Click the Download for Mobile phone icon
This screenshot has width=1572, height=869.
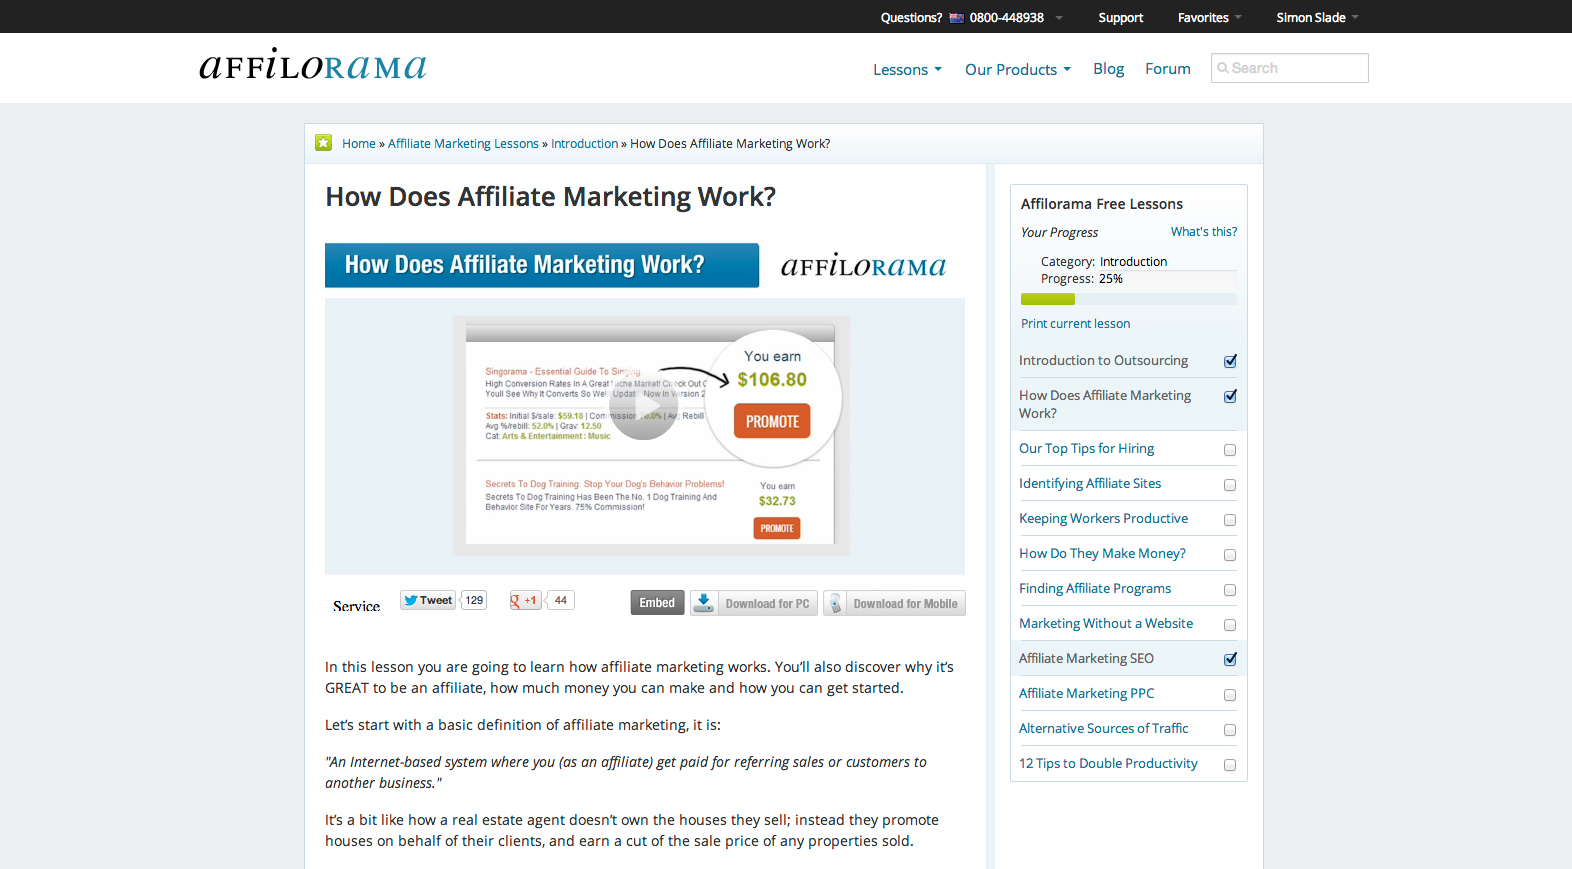(x=836, y=603)
